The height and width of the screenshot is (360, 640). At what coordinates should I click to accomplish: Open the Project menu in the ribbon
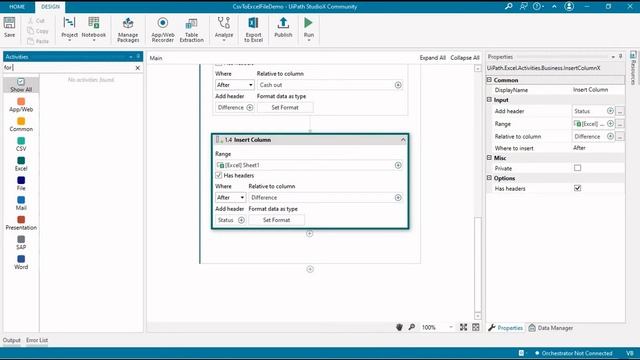click(x=69, y=28)
